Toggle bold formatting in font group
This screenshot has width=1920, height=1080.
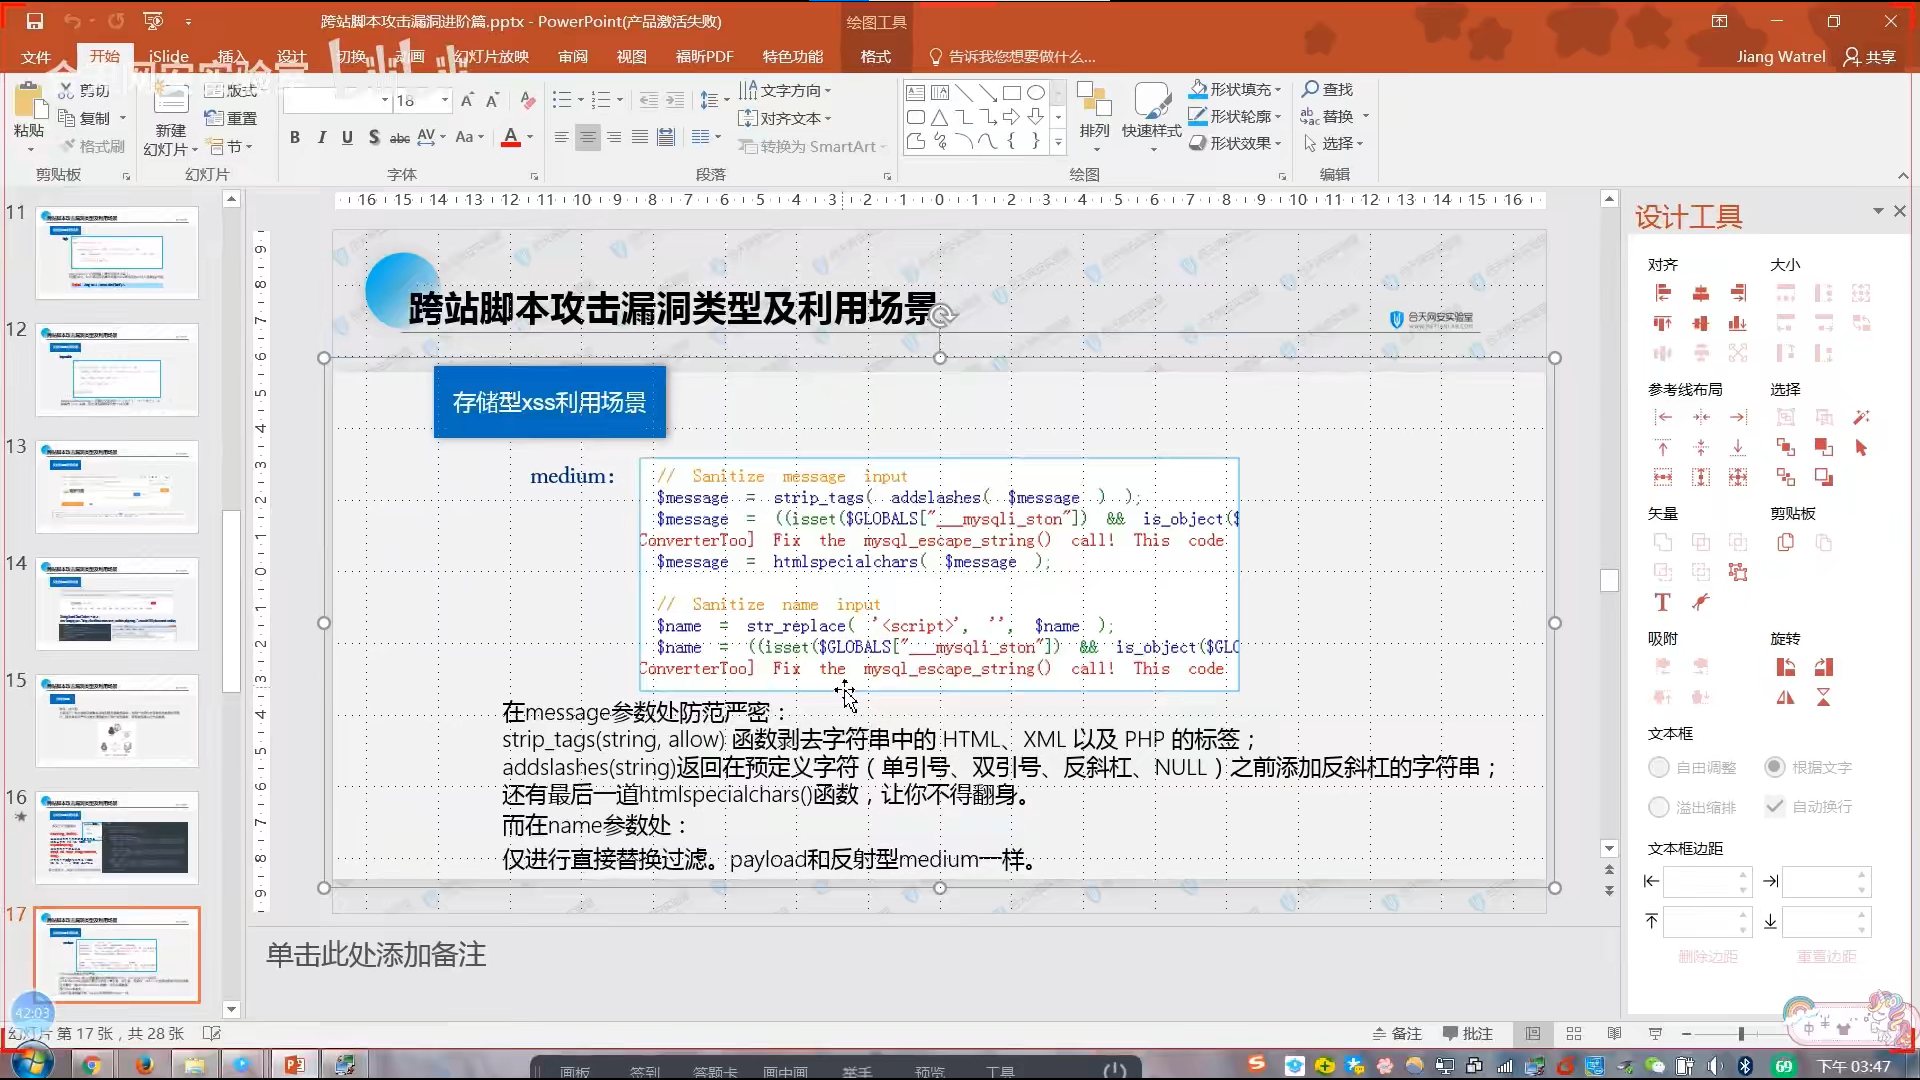[295, 138]
